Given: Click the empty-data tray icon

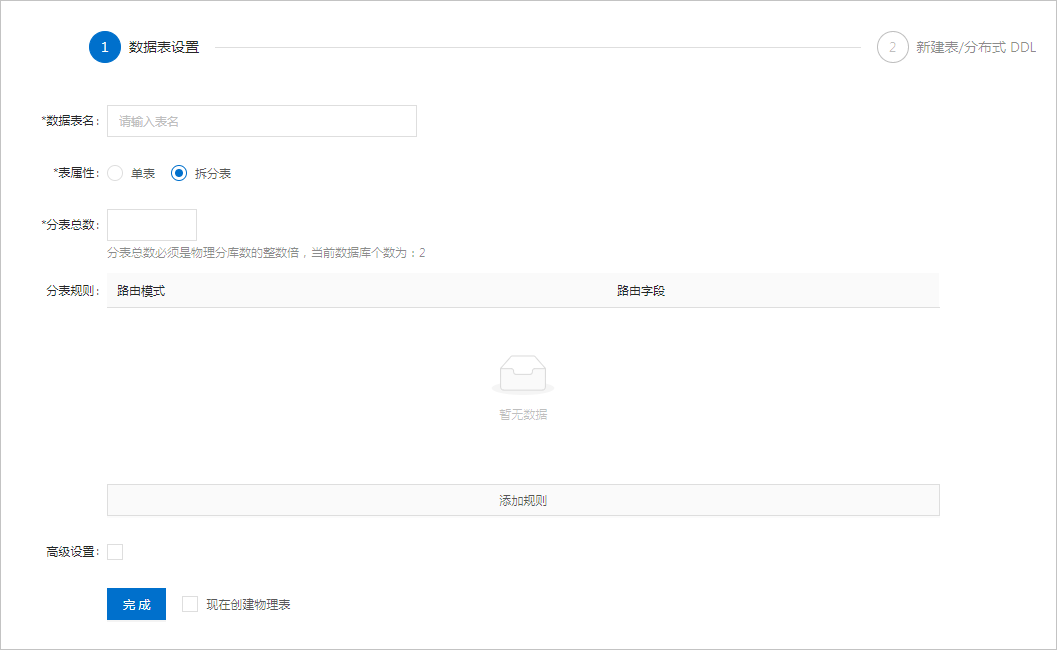Looking at the screenshot, I should tap(523, 374).
